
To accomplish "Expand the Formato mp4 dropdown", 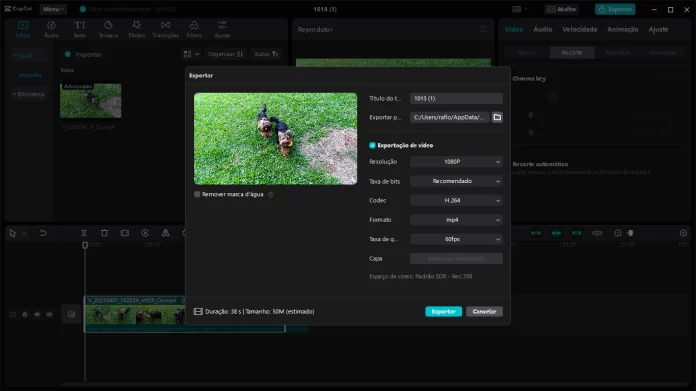I will (x=456, y=220).
